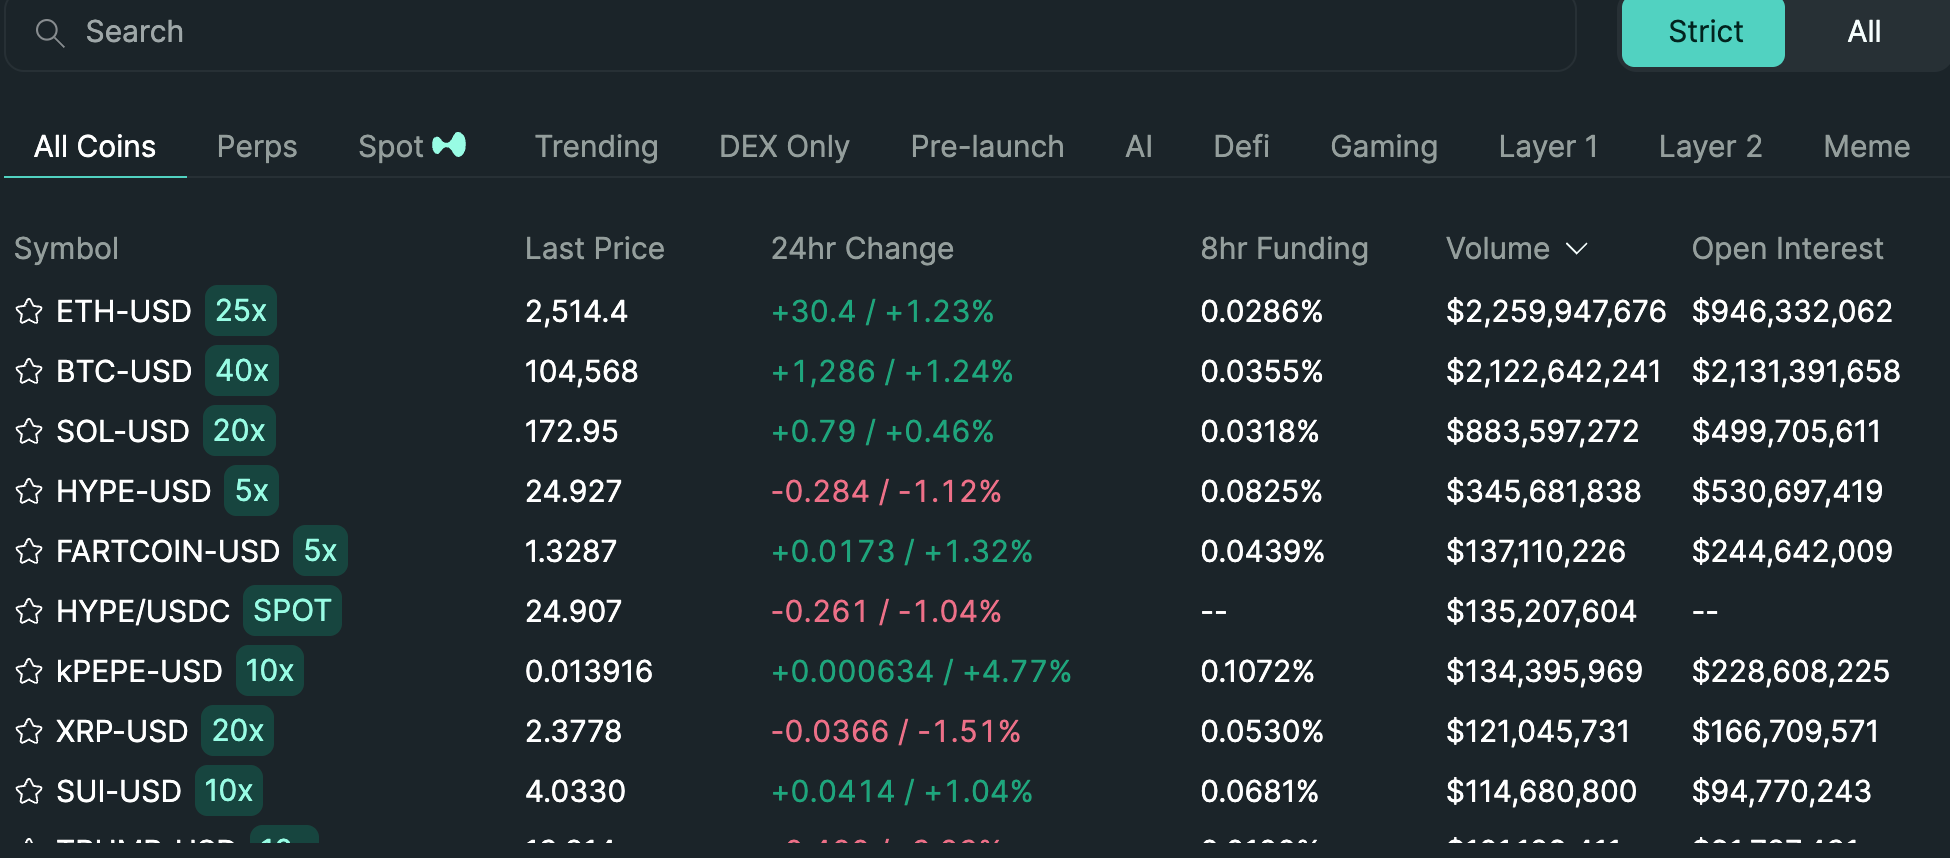The height and width of the screenshot is (858, 1950).
Task: Open the ETH-USD market
Action: [123, 311]
